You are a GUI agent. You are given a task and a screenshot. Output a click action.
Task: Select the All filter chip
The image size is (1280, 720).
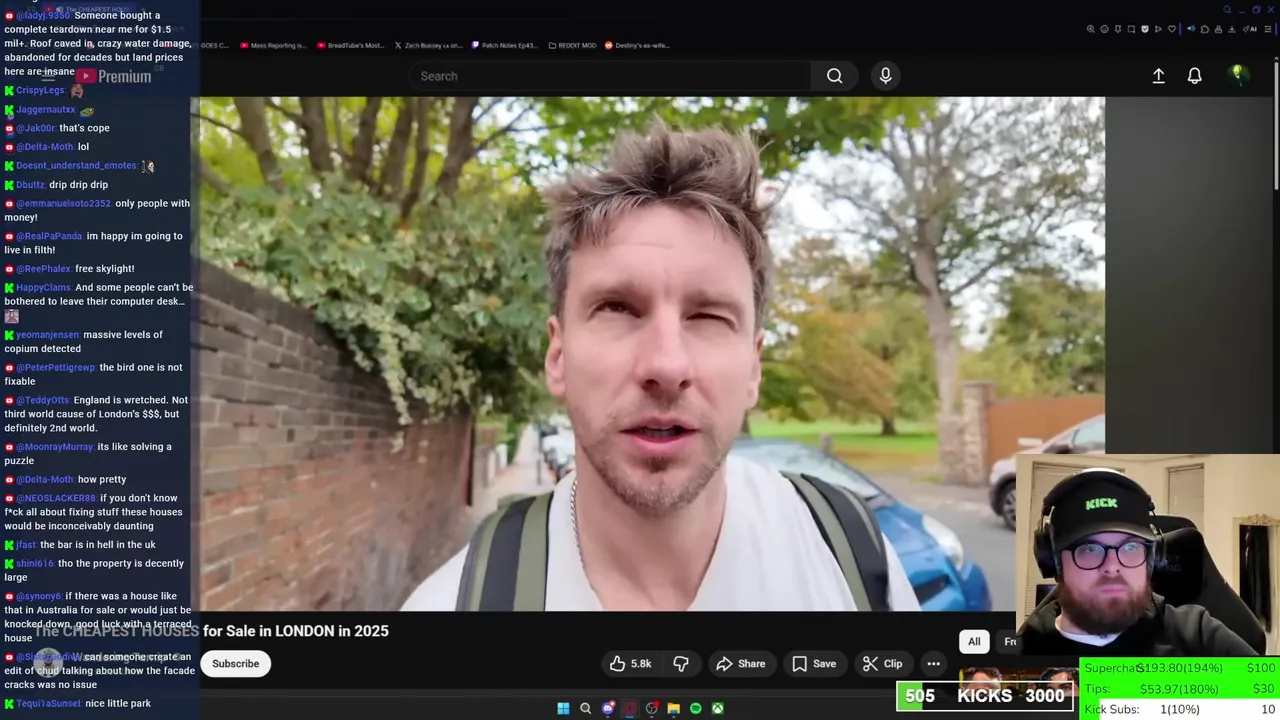click(x=974, y=642)
